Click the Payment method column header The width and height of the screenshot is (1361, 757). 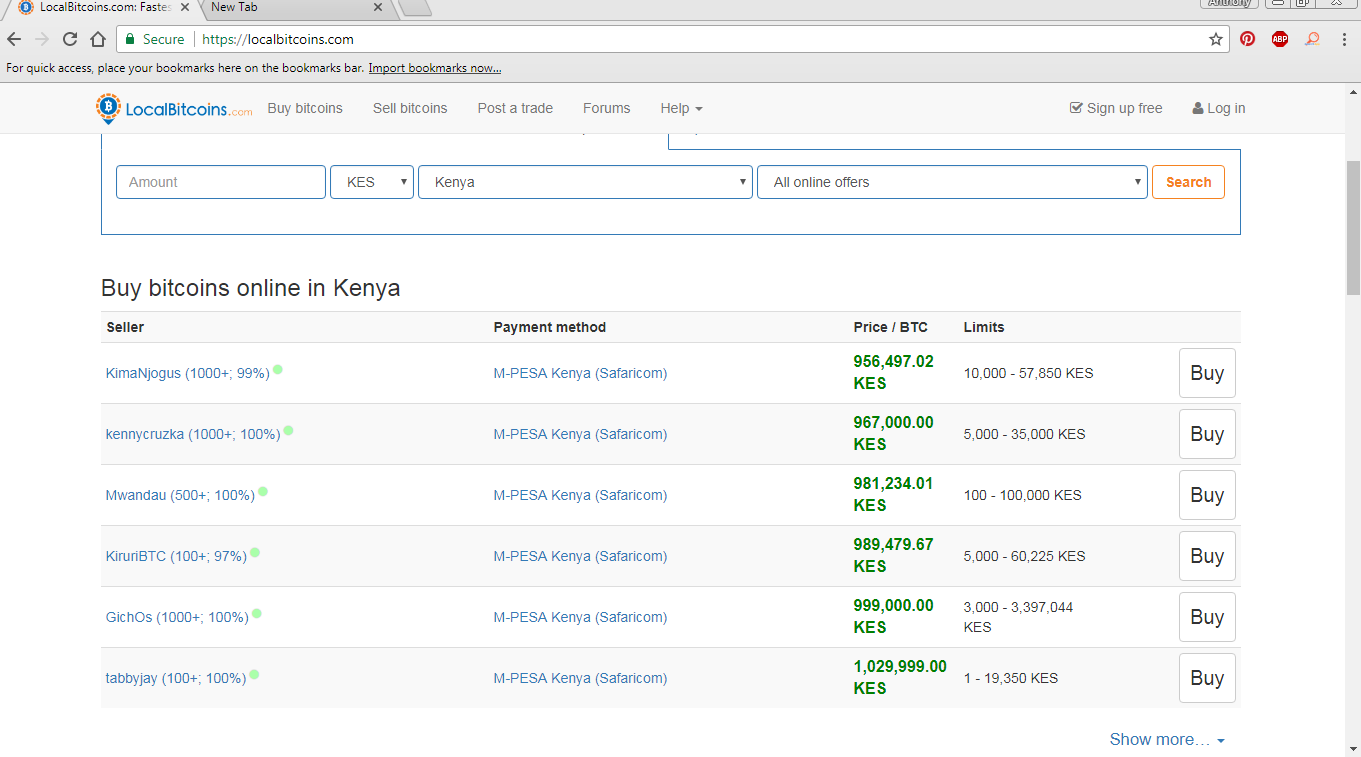point(549,327)
